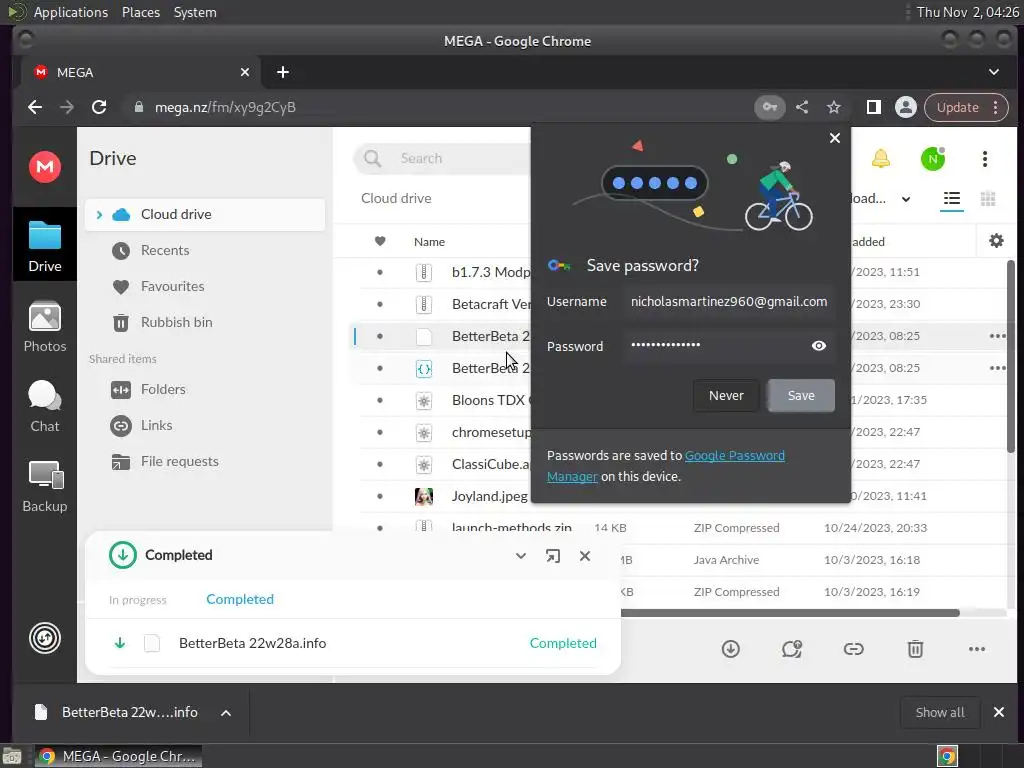Pop out the transfers panel
1024x768 pixels.
pyautogui.click(x=552, y=556)
